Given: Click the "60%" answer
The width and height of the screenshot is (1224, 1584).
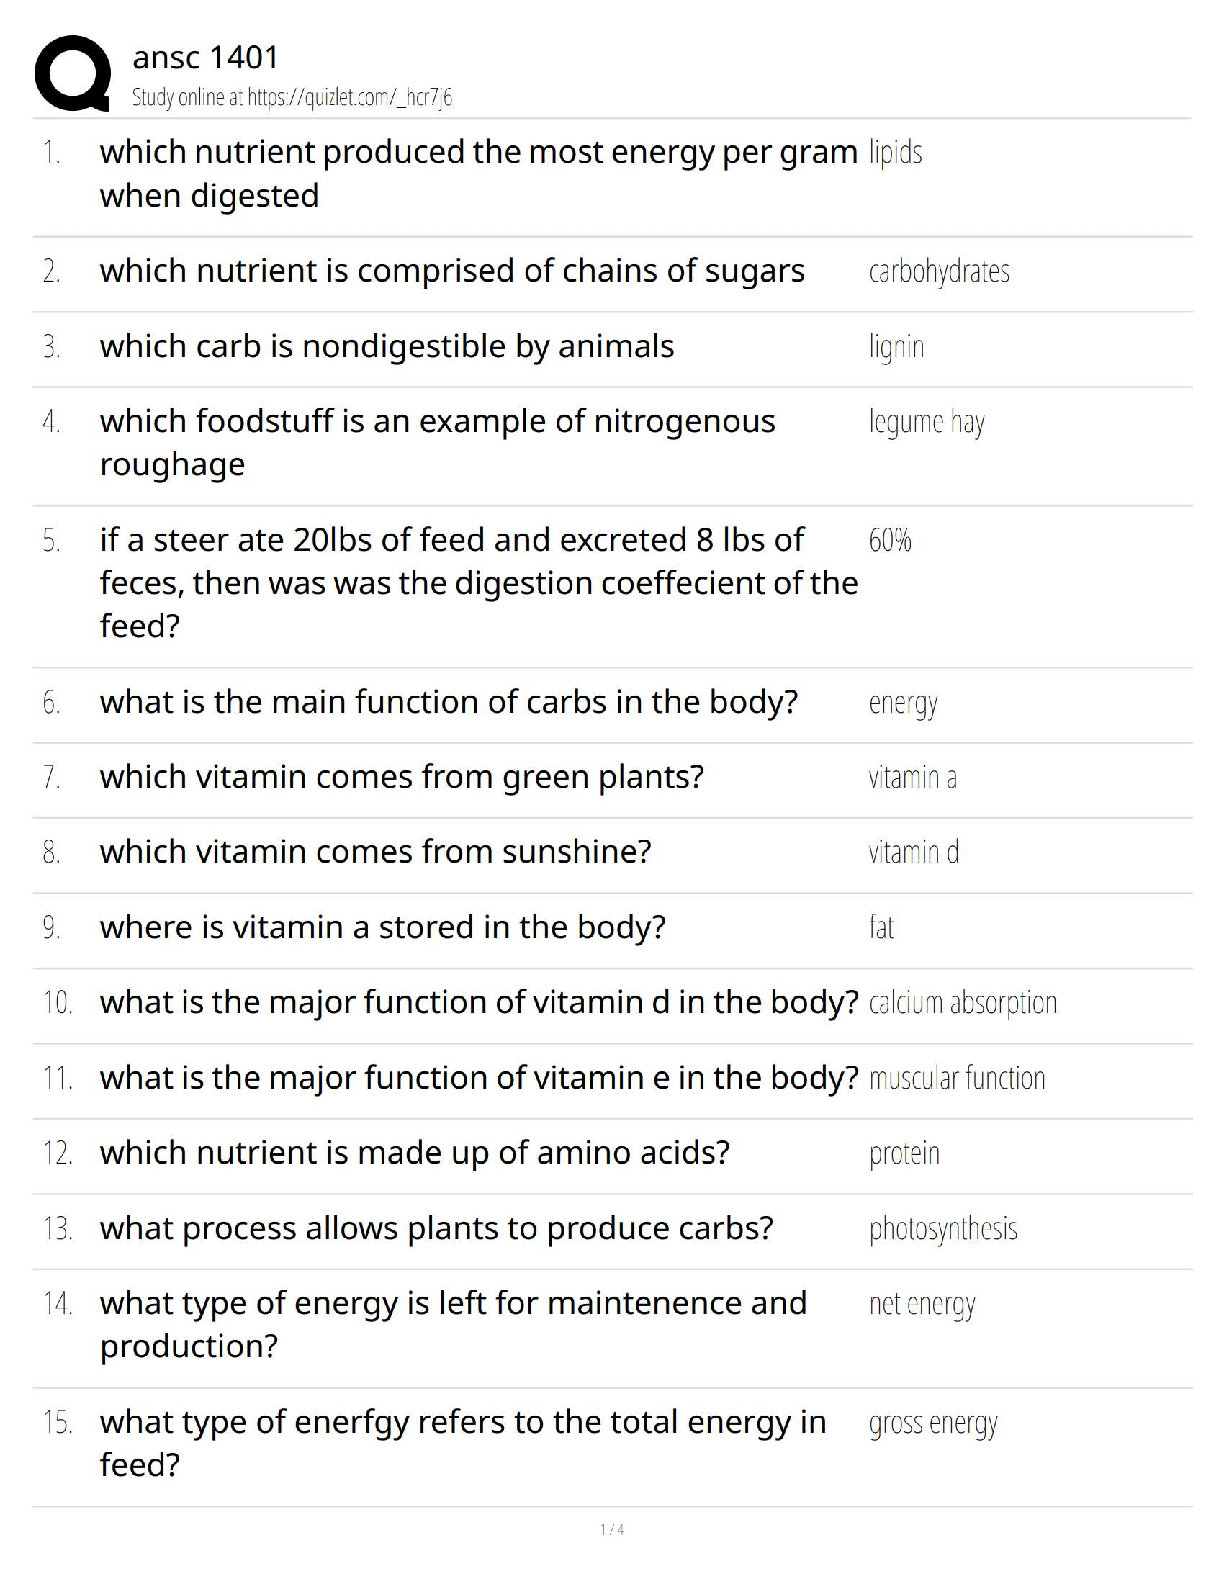Looking at the screenshot, I should 890,541.
